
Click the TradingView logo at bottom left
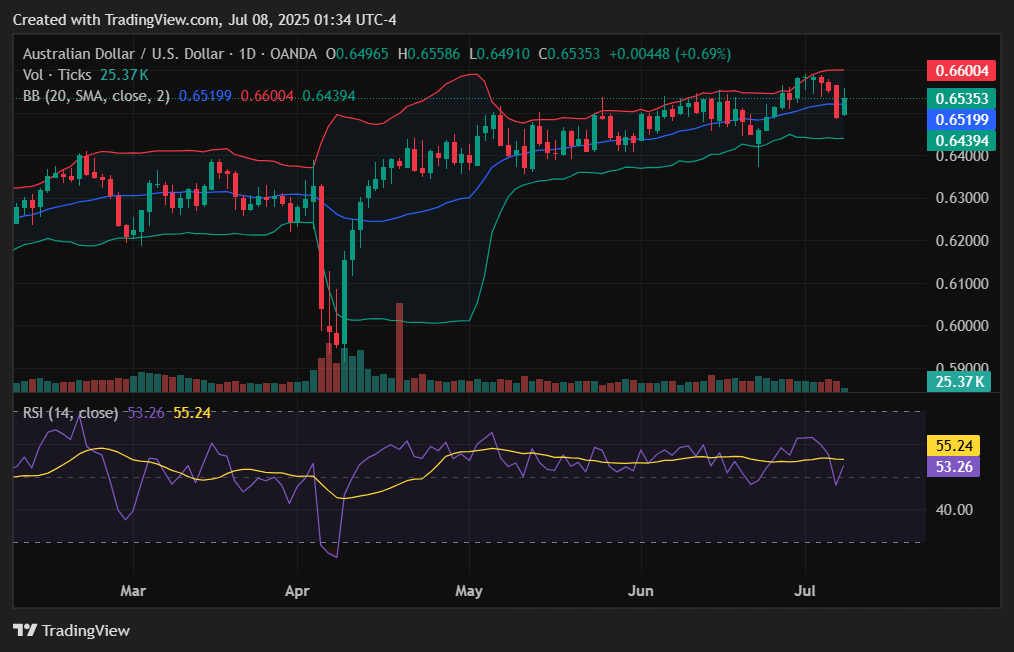click(72, 630)
